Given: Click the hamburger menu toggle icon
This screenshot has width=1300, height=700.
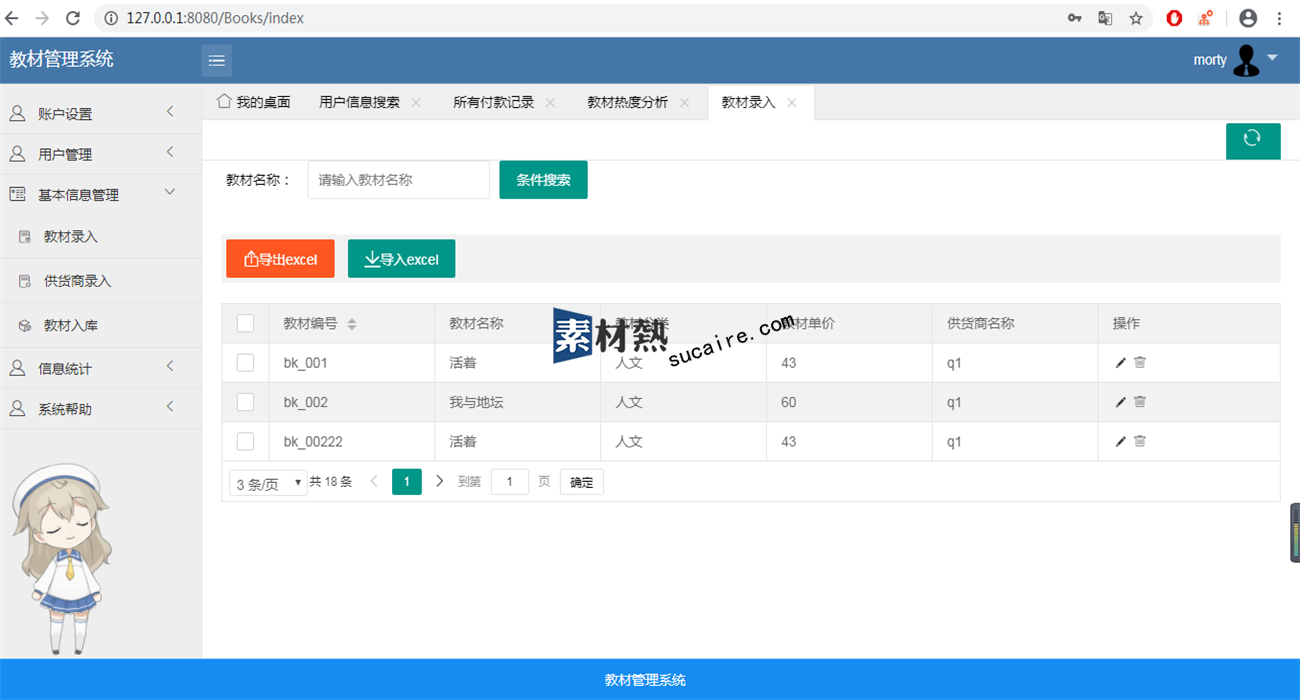Looking at the screenshot, I should [216, 60].
